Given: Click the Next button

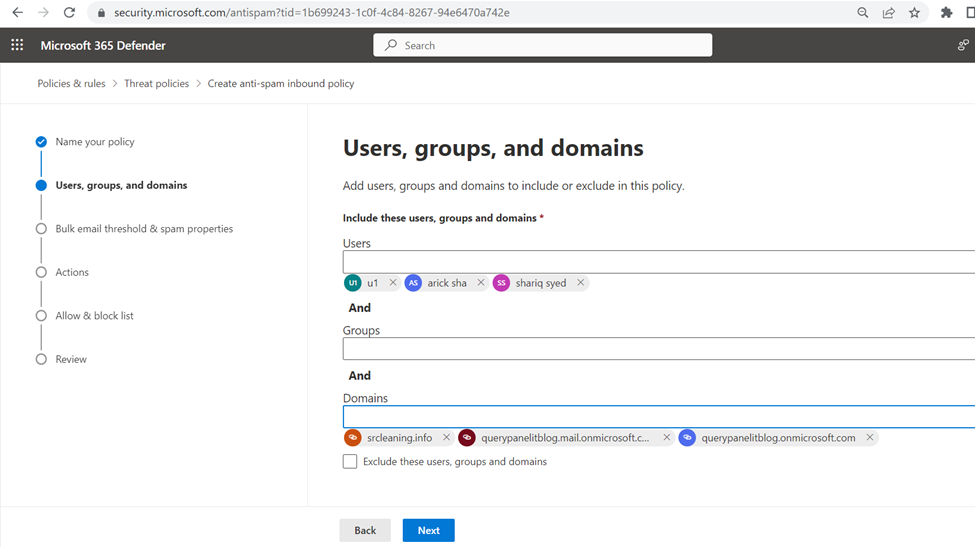Looking at the screenshot, I should [x=428, y=530].
